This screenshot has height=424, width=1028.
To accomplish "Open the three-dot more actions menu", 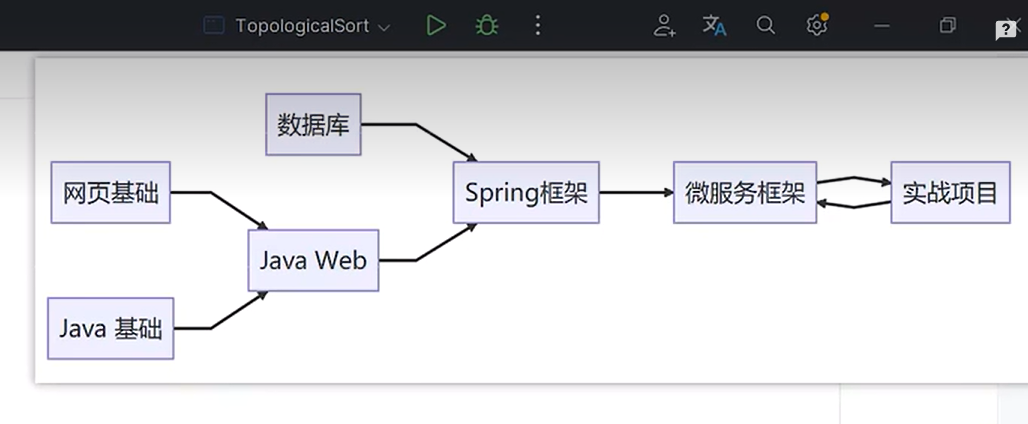I will tap(538, 26).
